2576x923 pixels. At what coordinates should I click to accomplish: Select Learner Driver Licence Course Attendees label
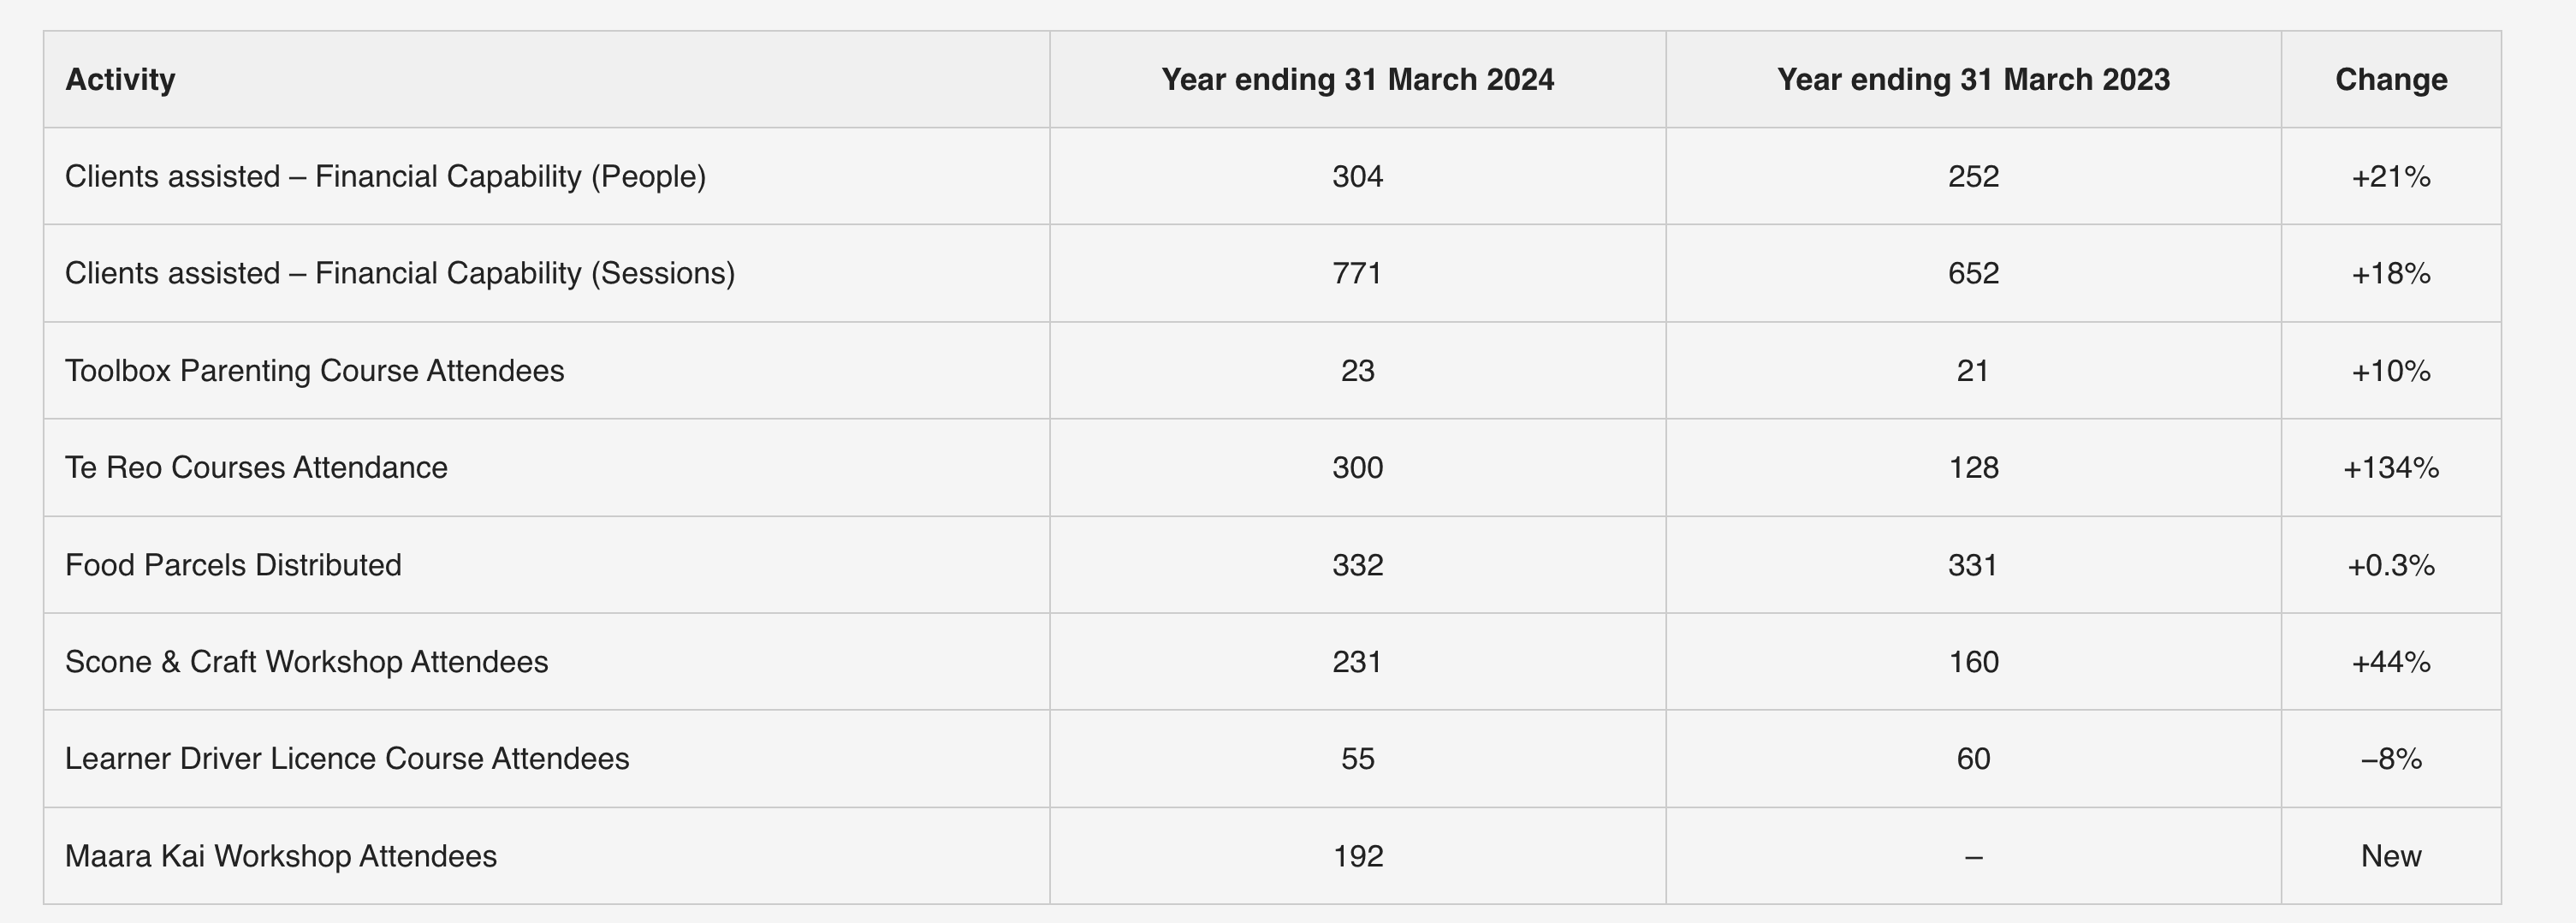(347, 759)
